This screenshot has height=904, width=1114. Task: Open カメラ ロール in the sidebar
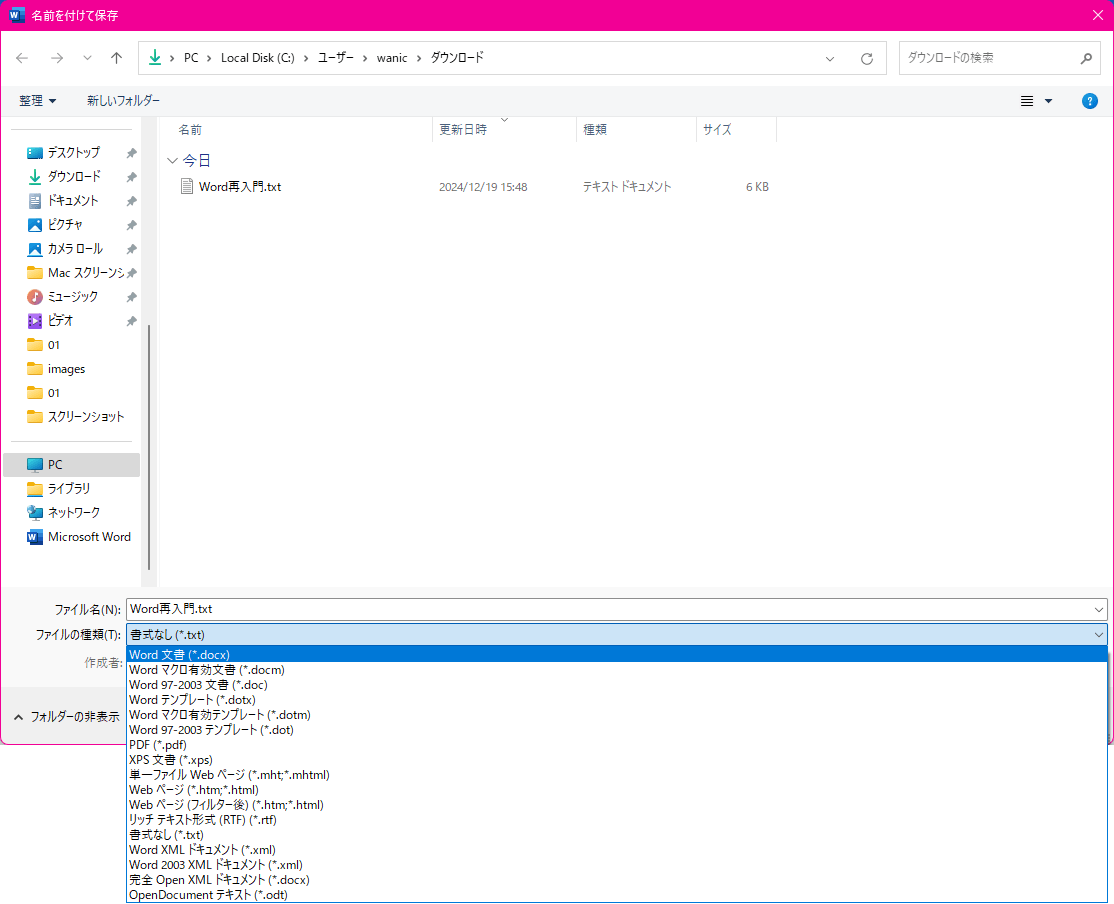pos(75,249)
